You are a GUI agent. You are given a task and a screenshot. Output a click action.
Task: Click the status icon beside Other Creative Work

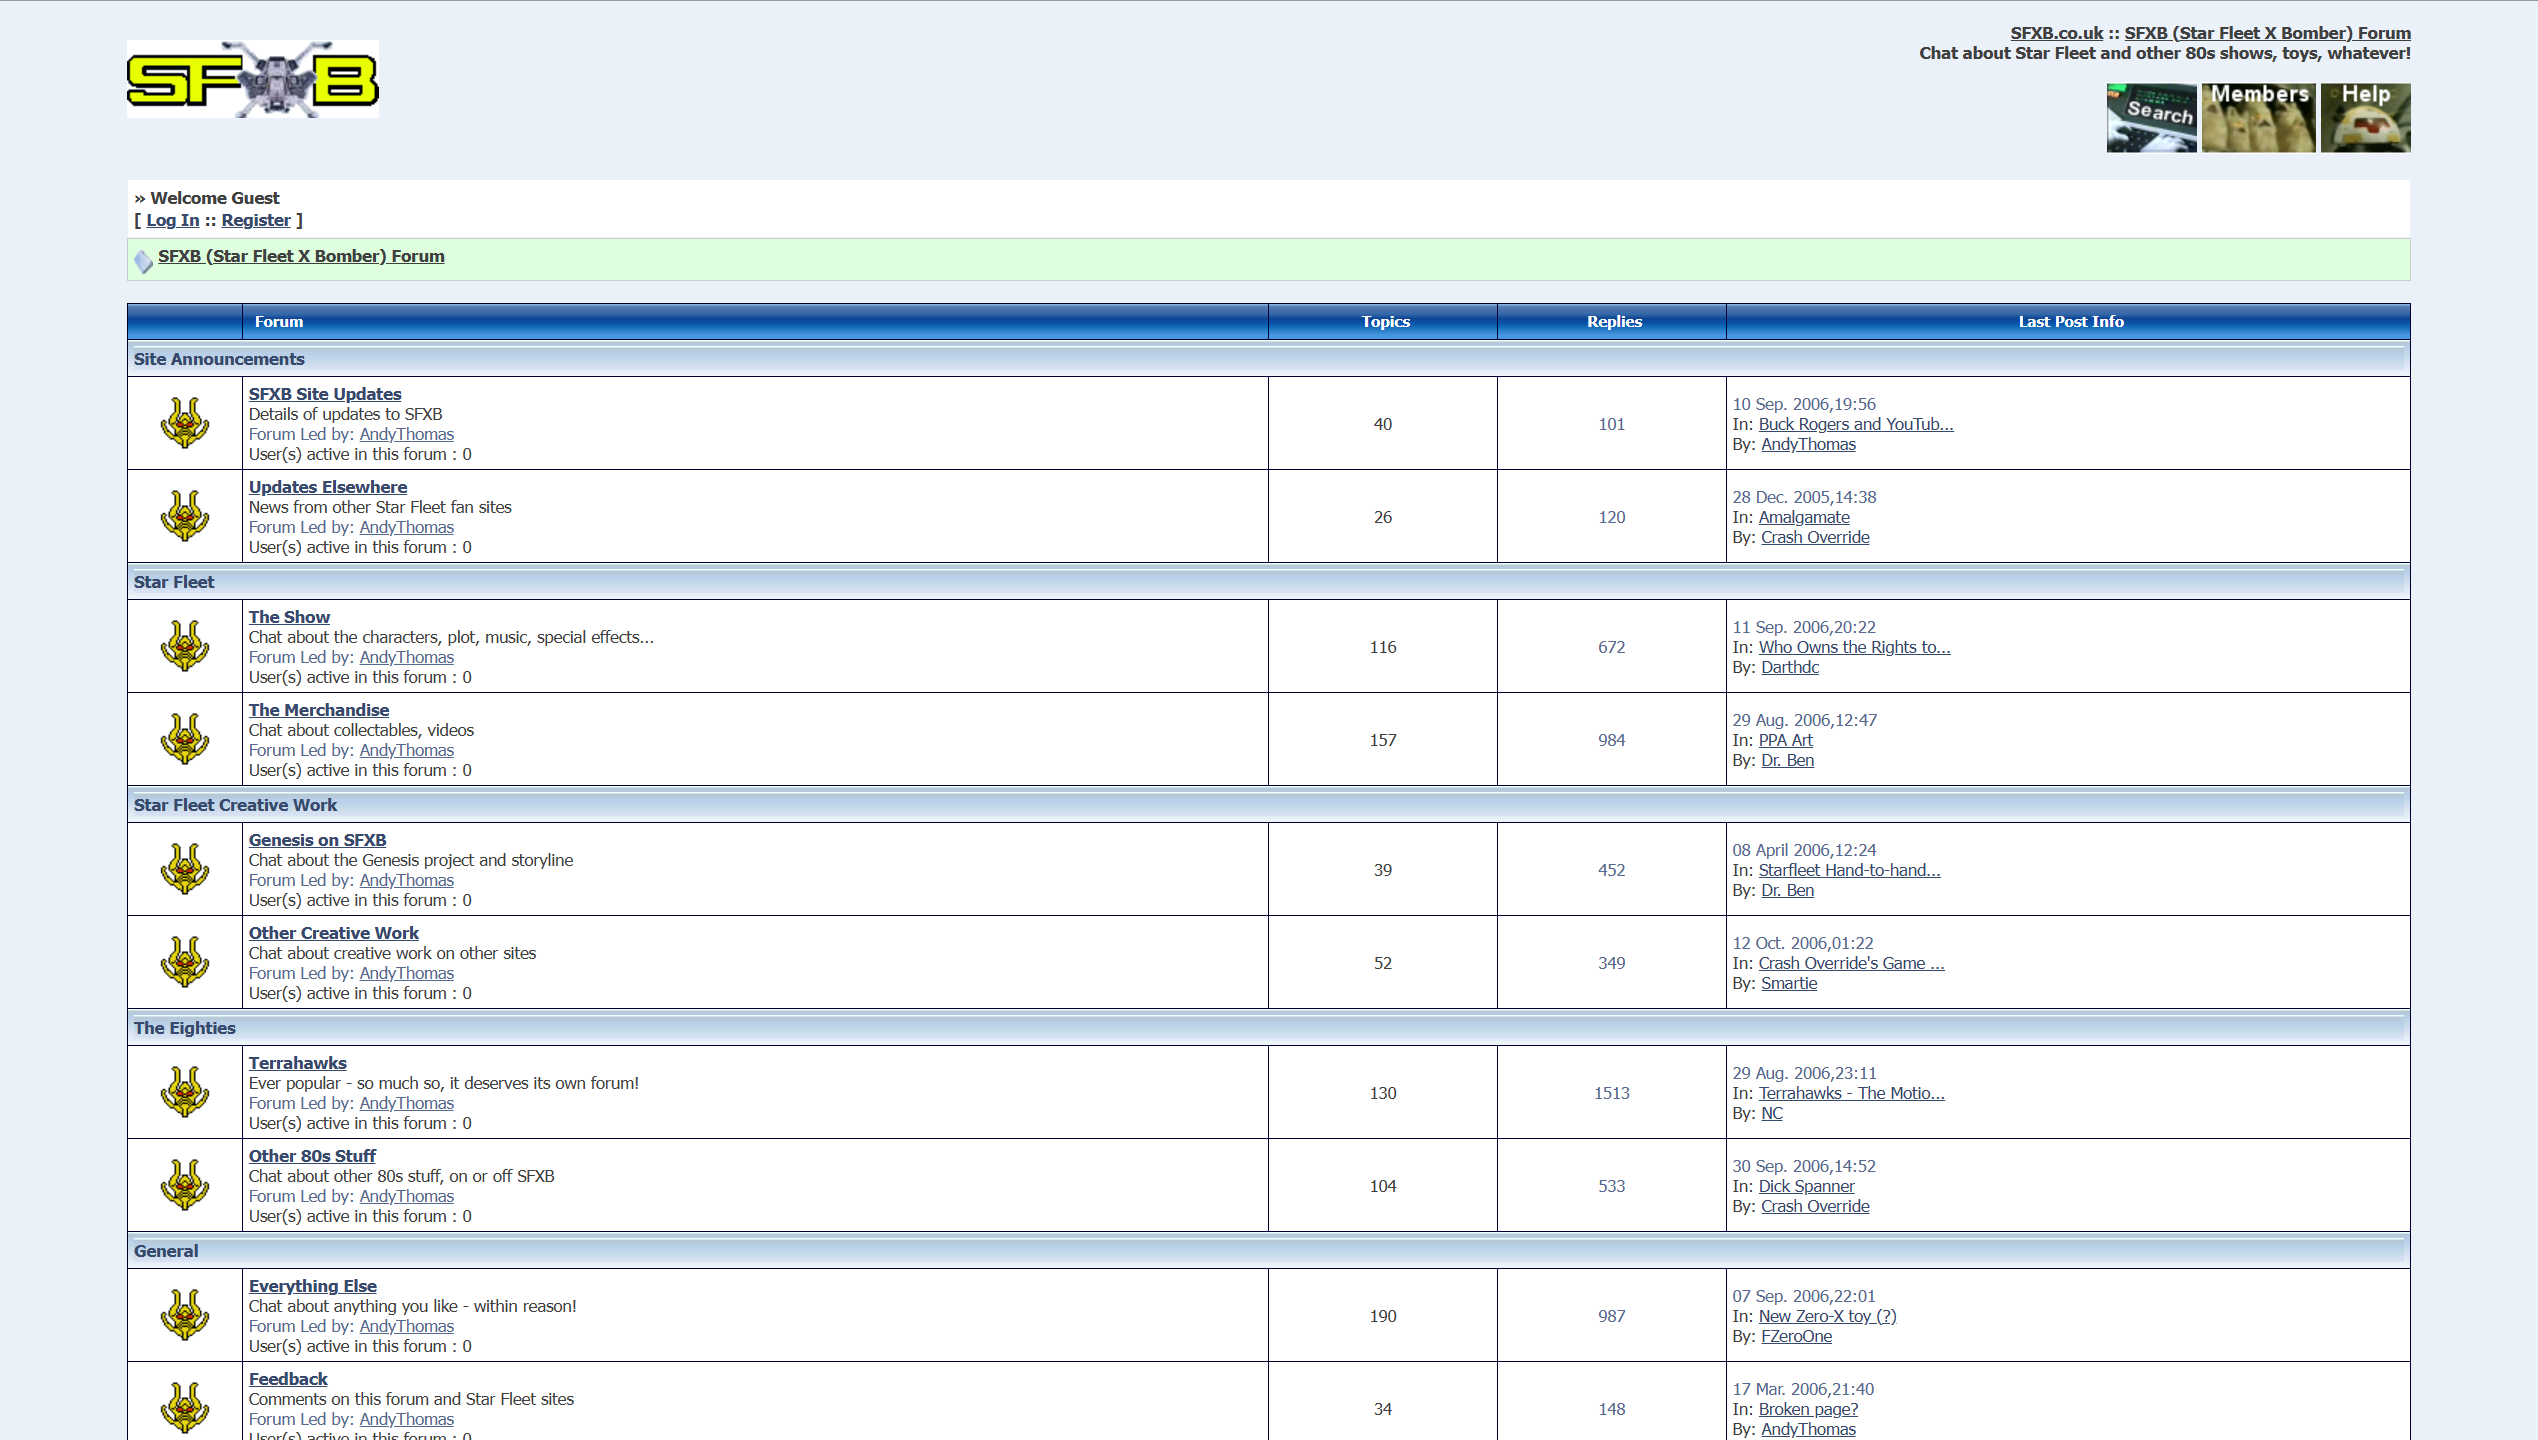185,962
